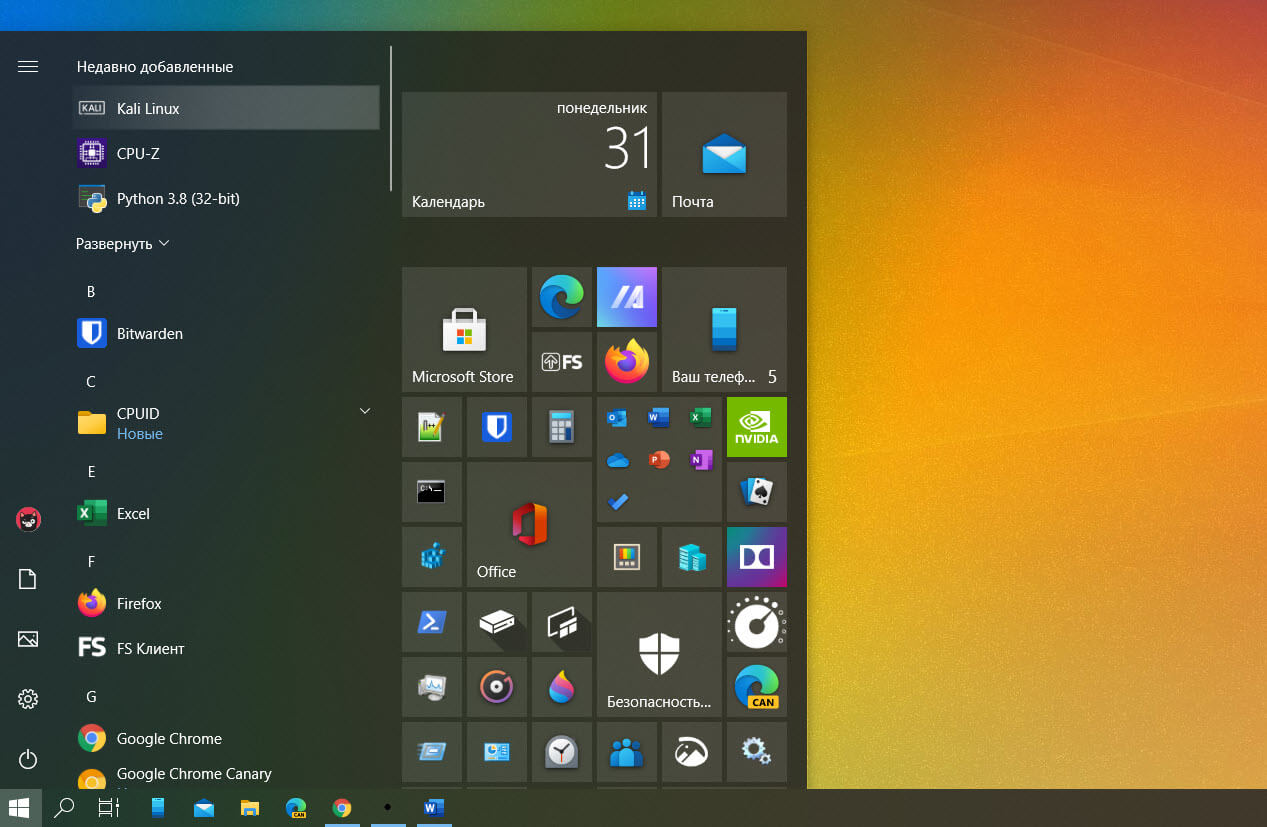The width and height of the screenshot is (1267, 827).
Task: Open the Bitwarden shield tile
Action: tap(497, 427)
